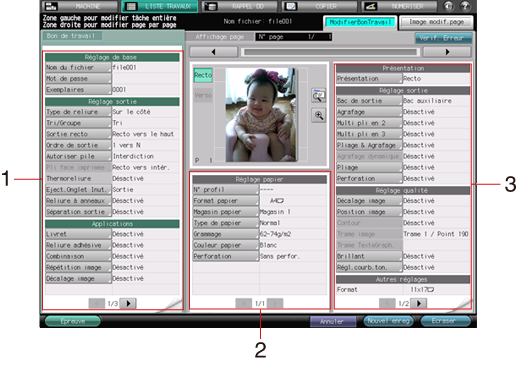The width and height of the screenshot is (517, 368).
Task: Click the Ecraser button
Action: 446,321
